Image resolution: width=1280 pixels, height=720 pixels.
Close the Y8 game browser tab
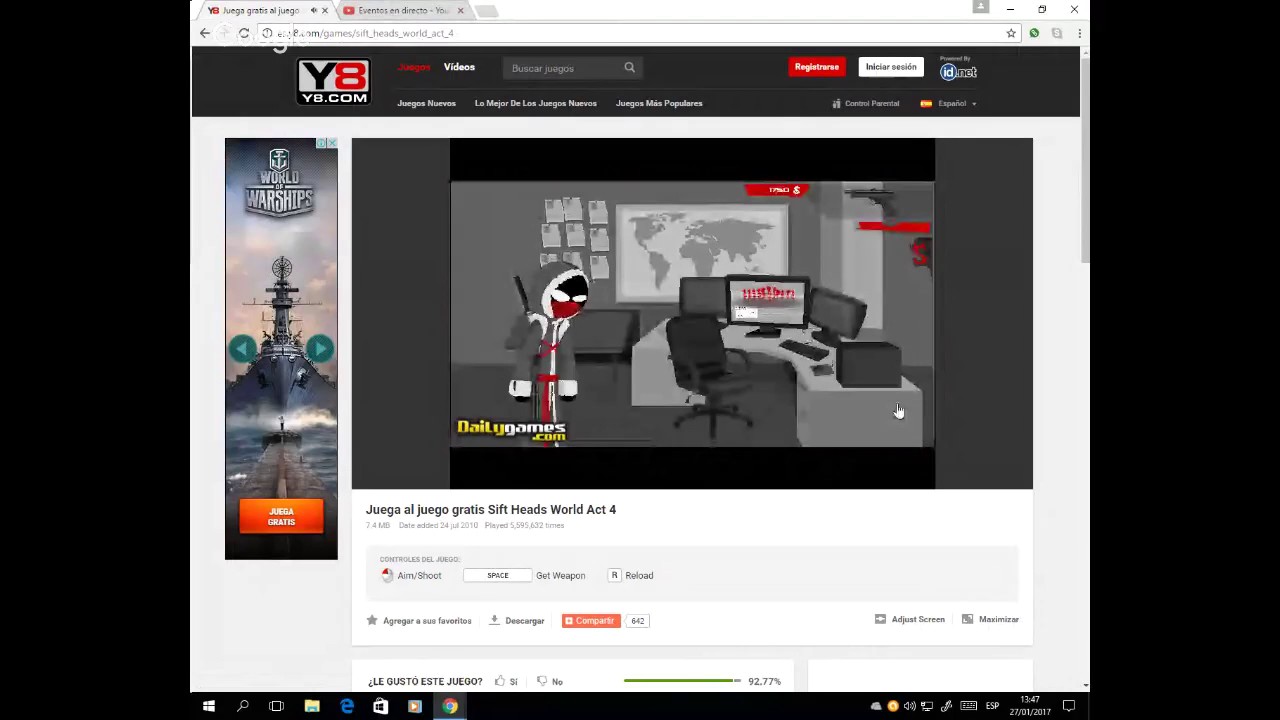coord(324,10)
